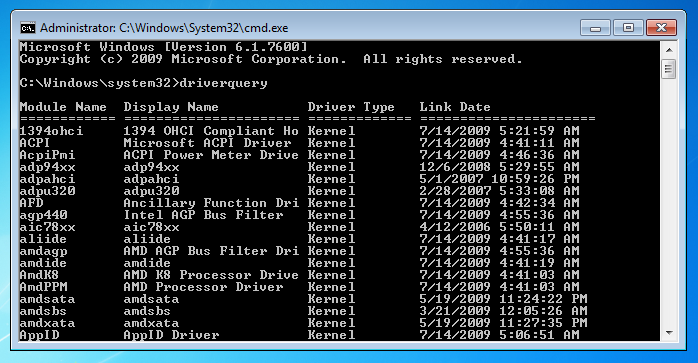The width and height of the screenshot is (698, 363).
Task: Click 'Microsoft ACPI Driver' display name
Action: 207,143
